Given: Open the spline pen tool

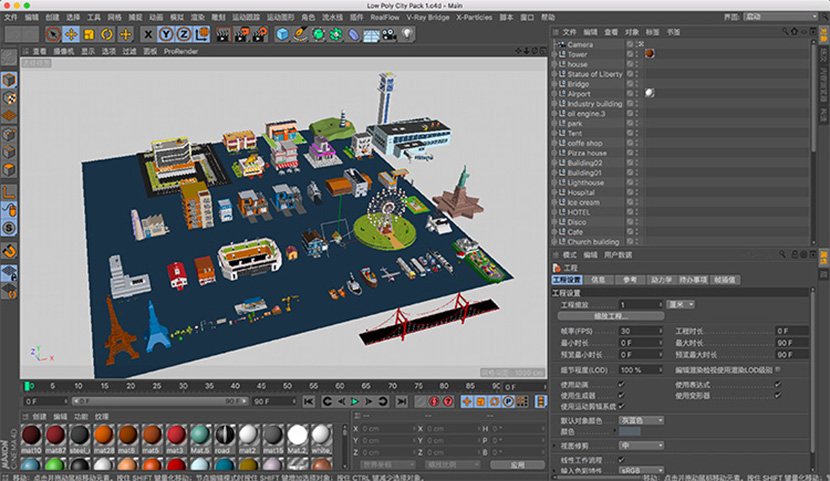Looking at the screenshot, I should coord(300,34).
